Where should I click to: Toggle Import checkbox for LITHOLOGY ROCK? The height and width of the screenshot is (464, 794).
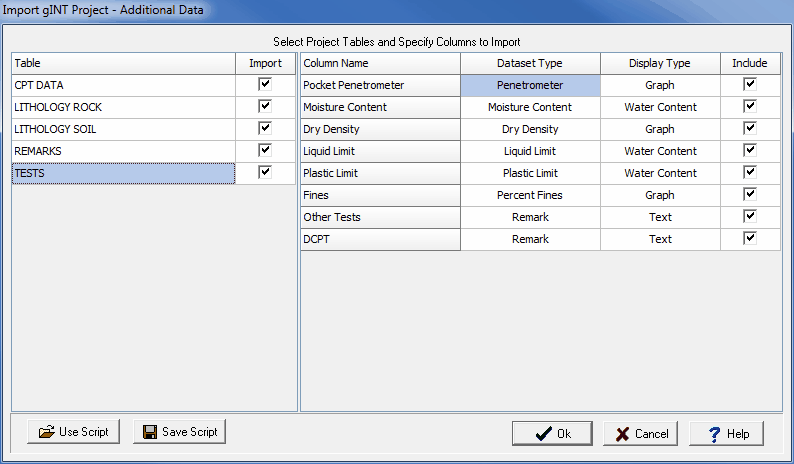pos(265,107)
